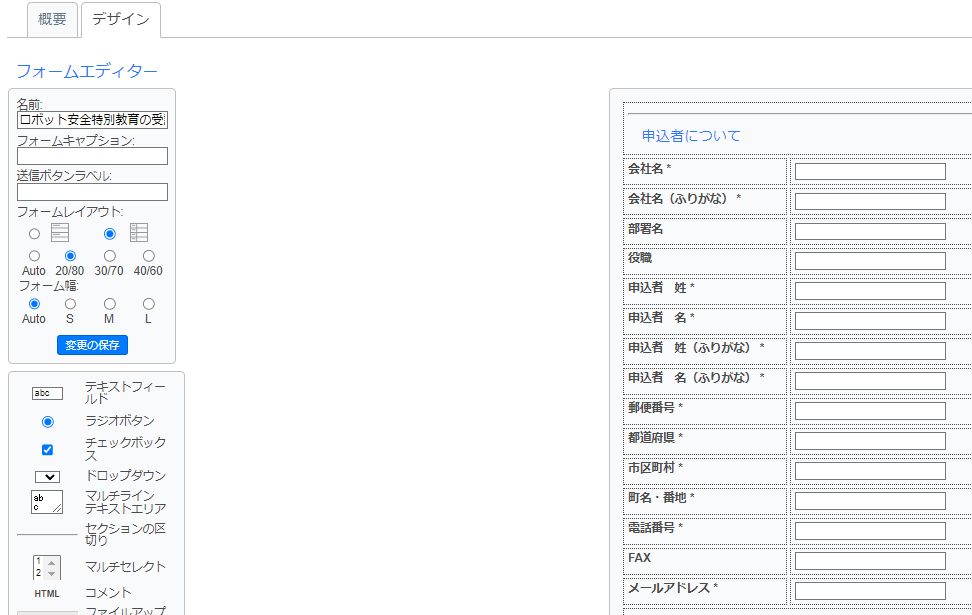Choose 30/70 column ratio radio button
The width and height of the screenshot is (972, 615).
coord(110,255)
